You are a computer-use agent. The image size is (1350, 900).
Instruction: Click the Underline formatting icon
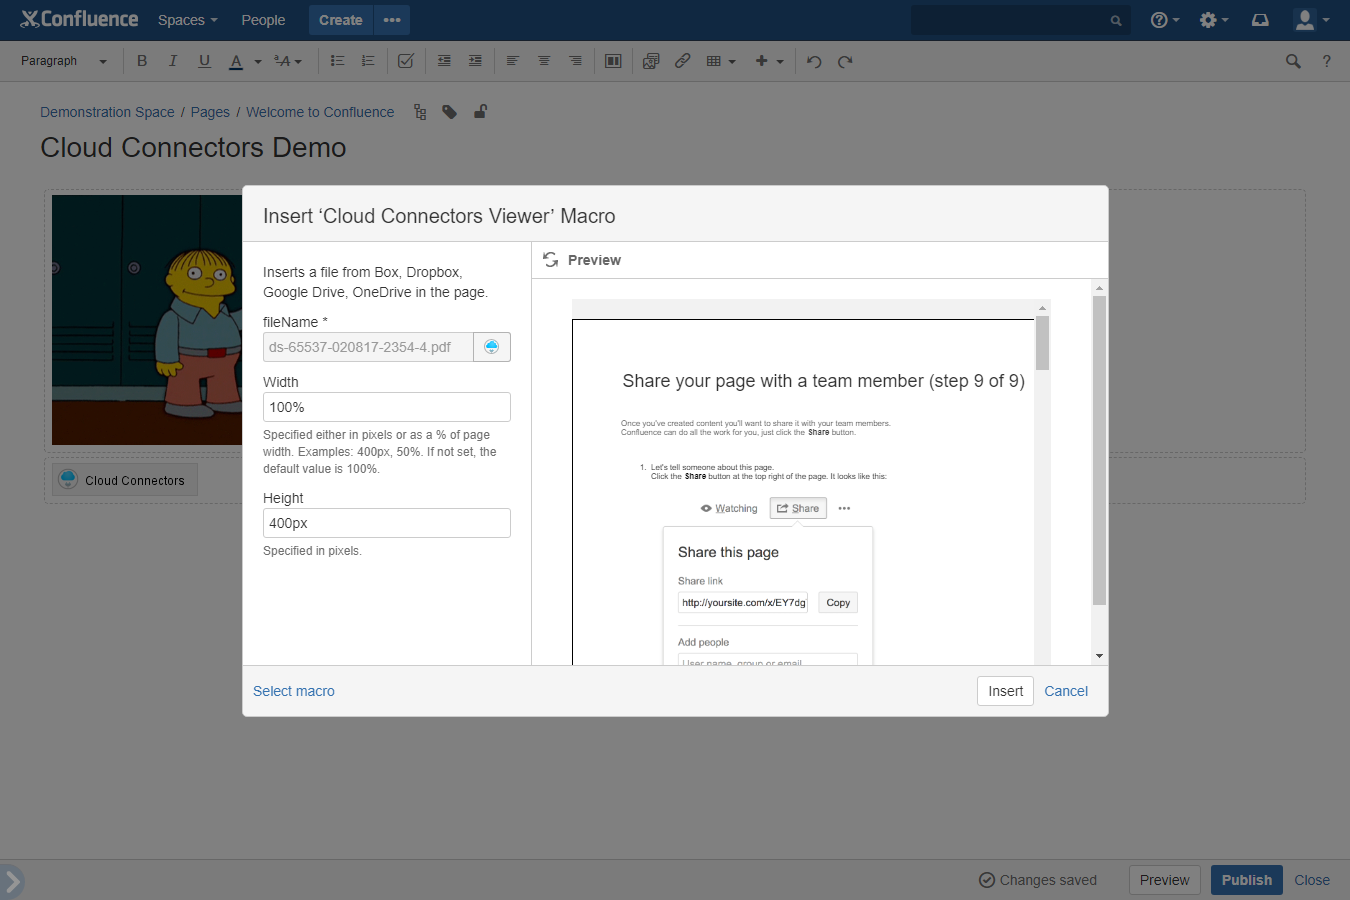click(204, 61)
